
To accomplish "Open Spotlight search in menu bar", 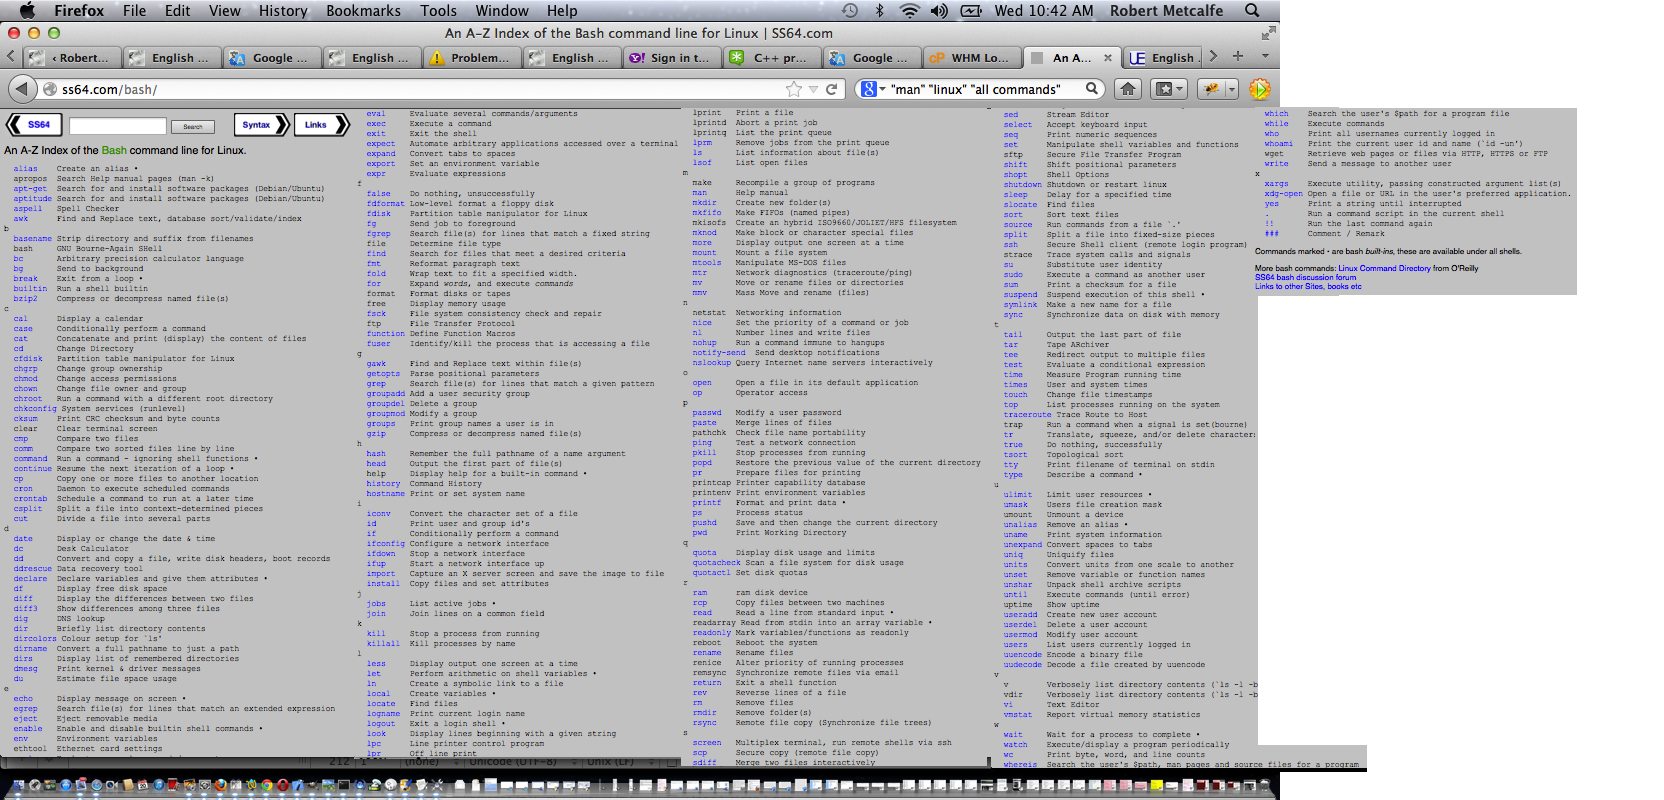I will pos(1252,10).
